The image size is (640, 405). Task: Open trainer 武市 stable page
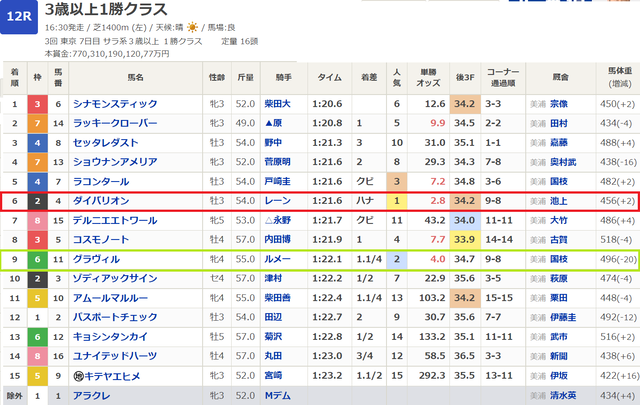tap(559, 337)
